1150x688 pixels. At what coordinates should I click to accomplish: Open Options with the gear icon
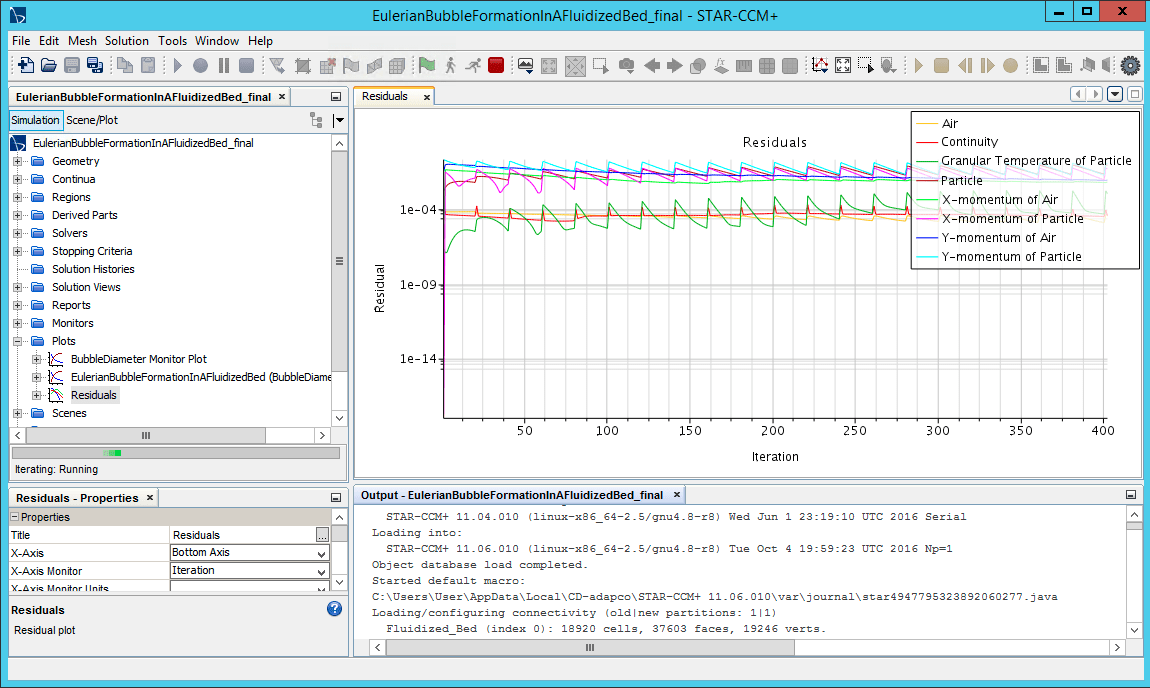click(1130, 66)
